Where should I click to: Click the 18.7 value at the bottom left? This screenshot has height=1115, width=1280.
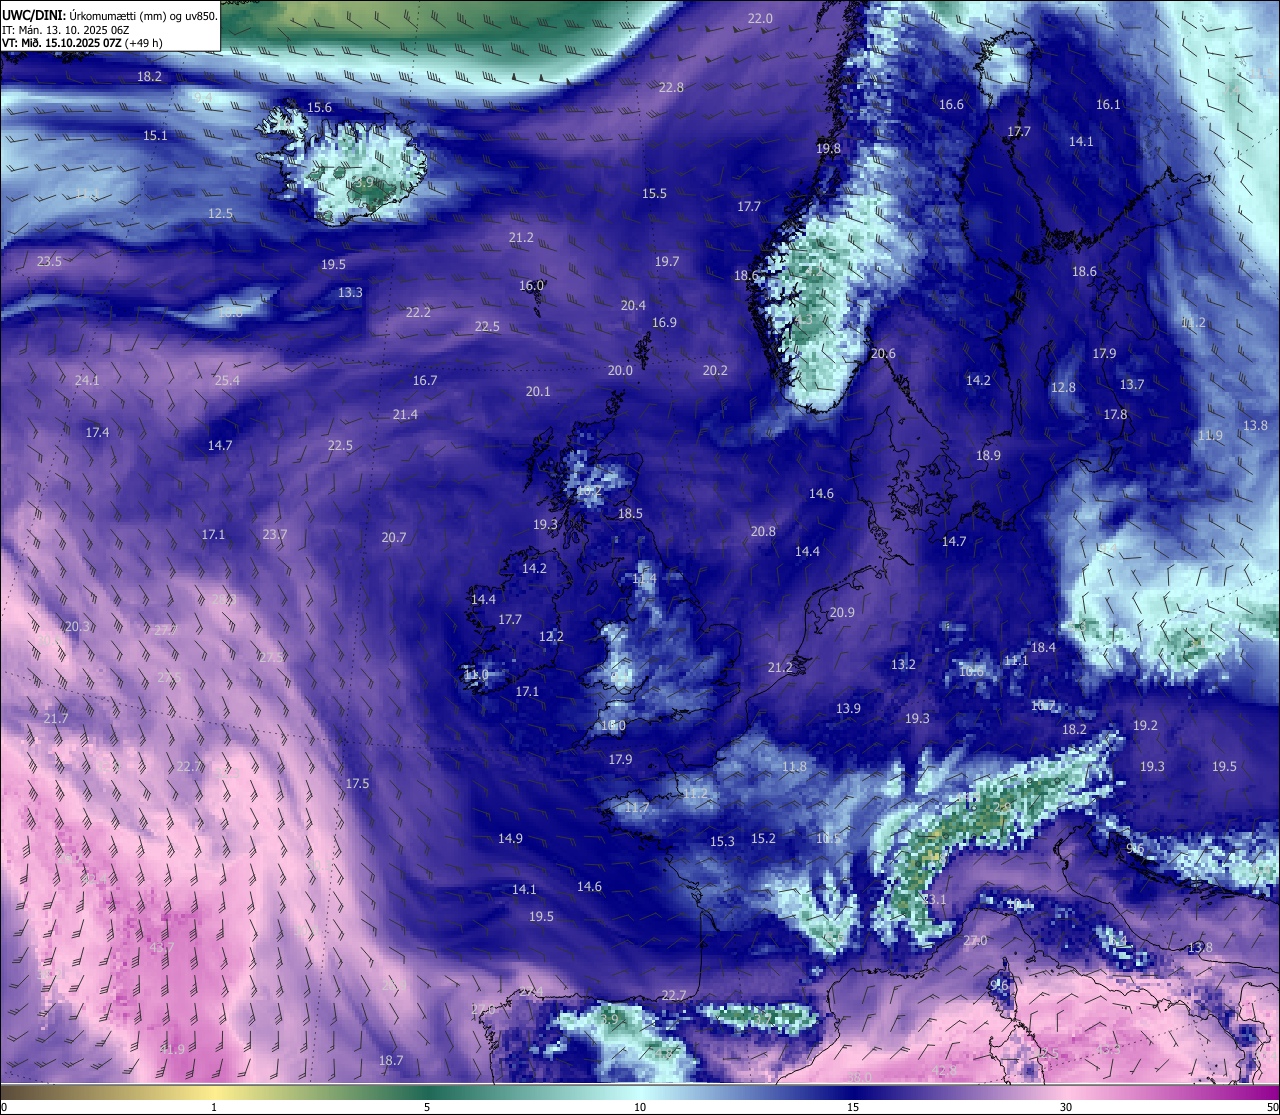[x=391, y=1060]
